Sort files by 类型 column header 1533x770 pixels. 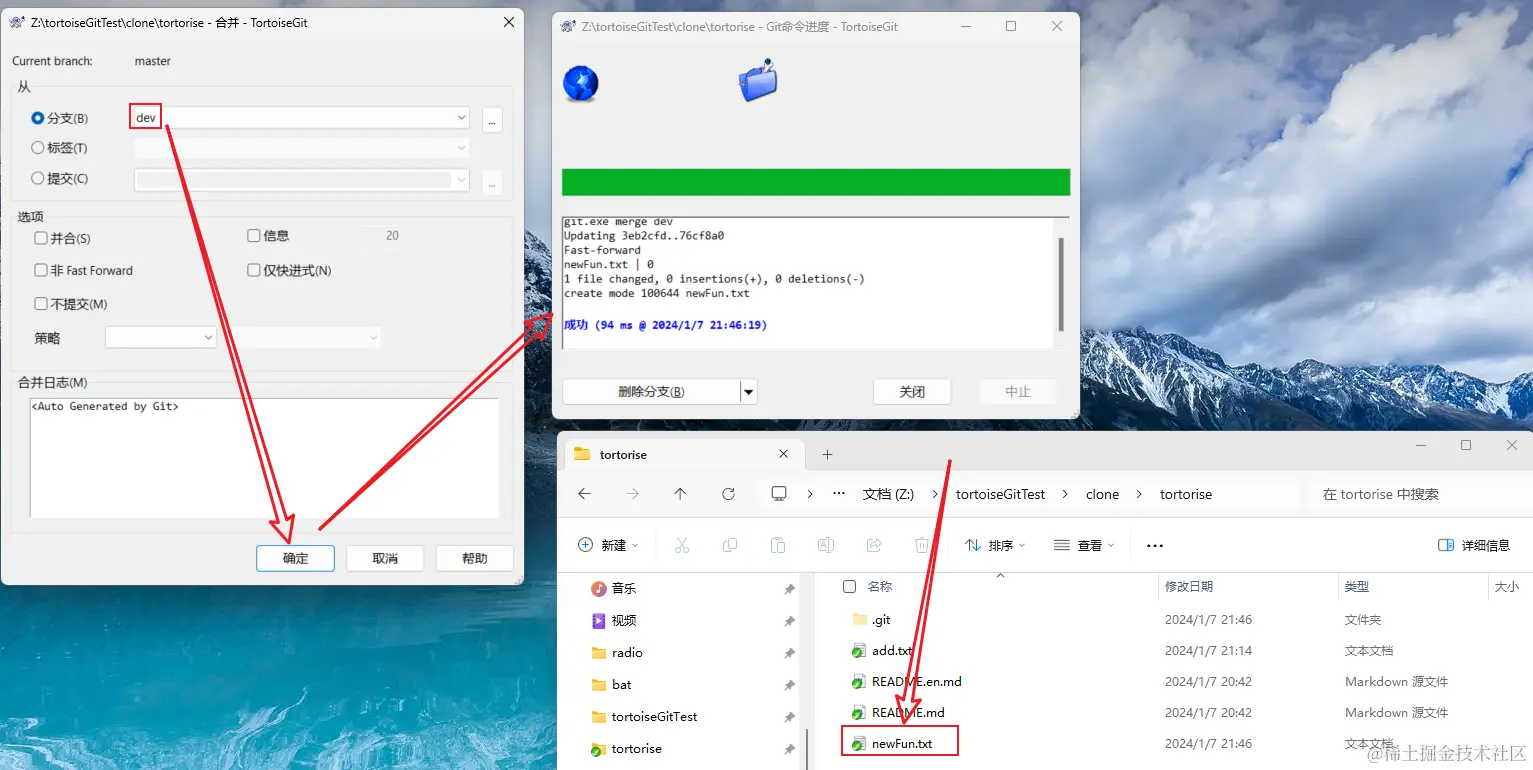[1357, 587]
